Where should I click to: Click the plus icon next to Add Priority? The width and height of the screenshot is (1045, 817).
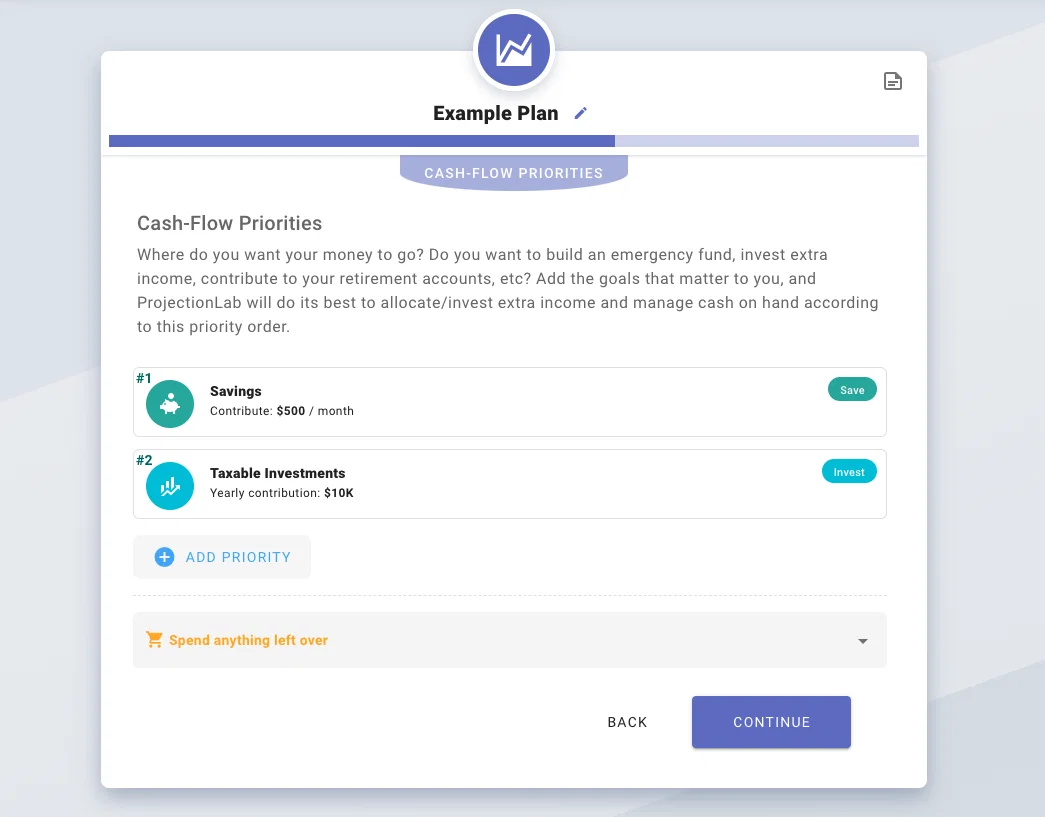[x=164, y=557]
